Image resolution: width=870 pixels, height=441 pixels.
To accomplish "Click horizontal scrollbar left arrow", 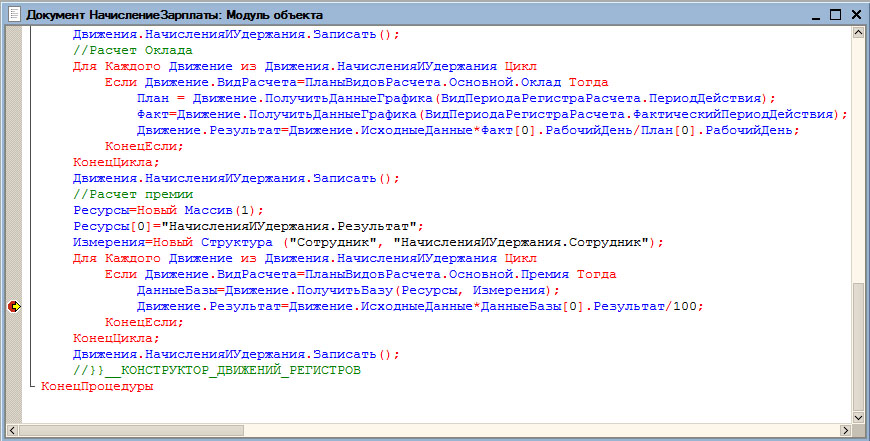I will click(12, 430).
